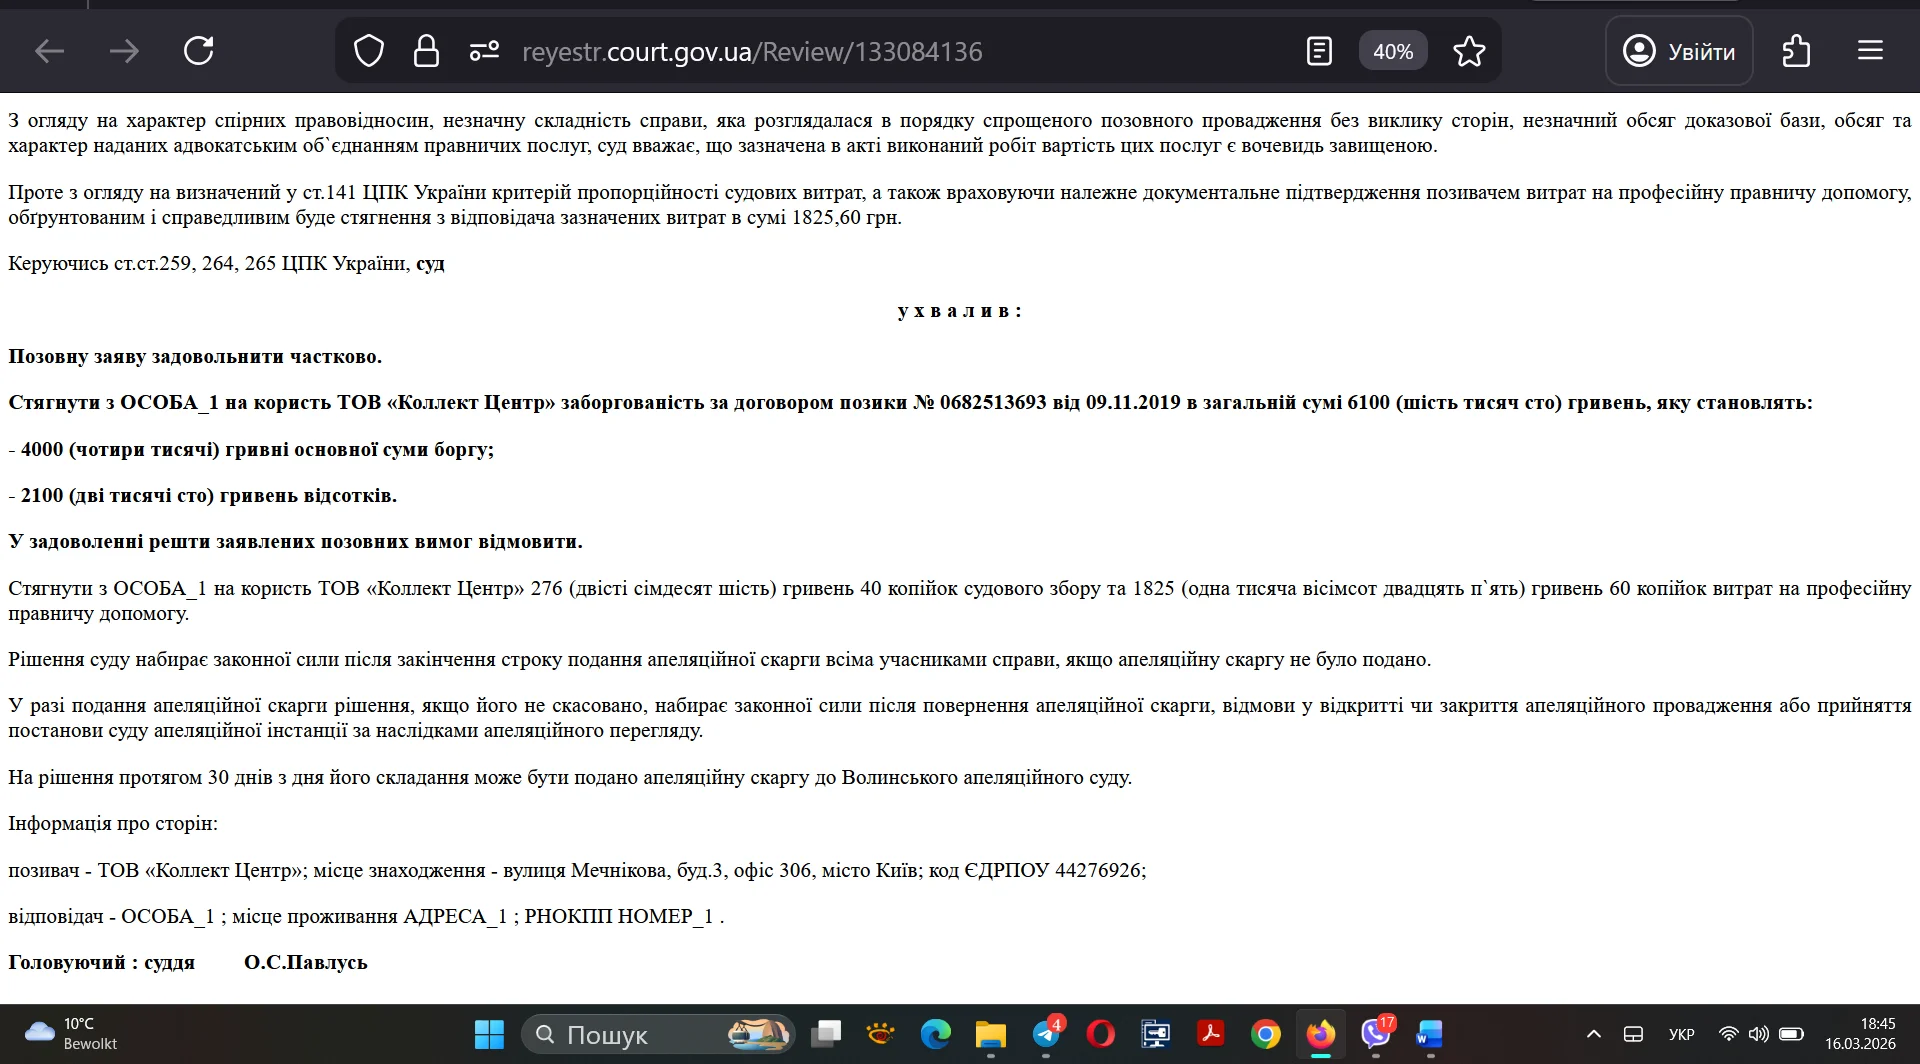The image size is (1920, 1064).
Task: Toggle reader view mode
Action: (x=1319, y=51)
